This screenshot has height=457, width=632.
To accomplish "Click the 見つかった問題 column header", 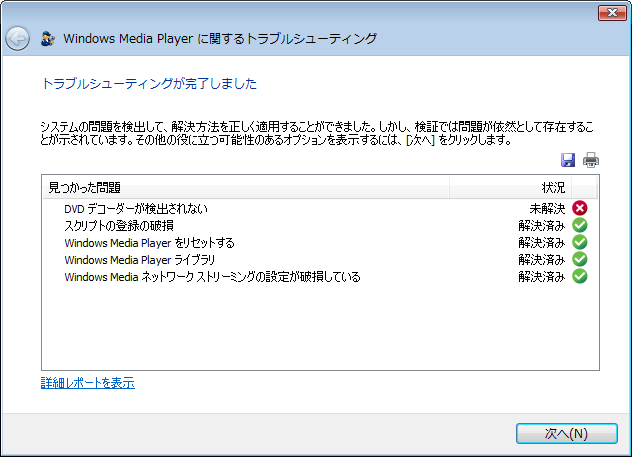I will point(246,187).
